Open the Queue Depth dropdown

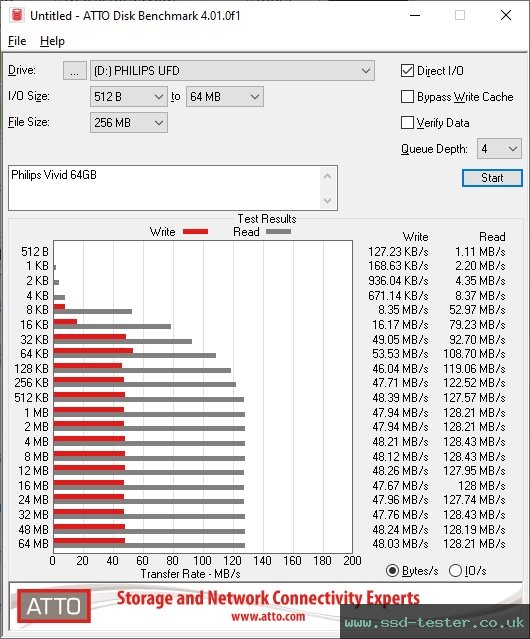(x=499, y=149)
